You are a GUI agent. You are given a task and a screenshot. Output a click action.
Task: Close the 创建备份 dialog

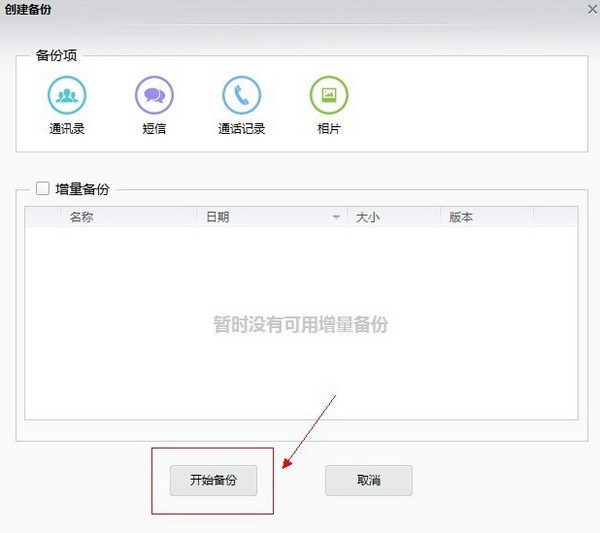point(592,10)
